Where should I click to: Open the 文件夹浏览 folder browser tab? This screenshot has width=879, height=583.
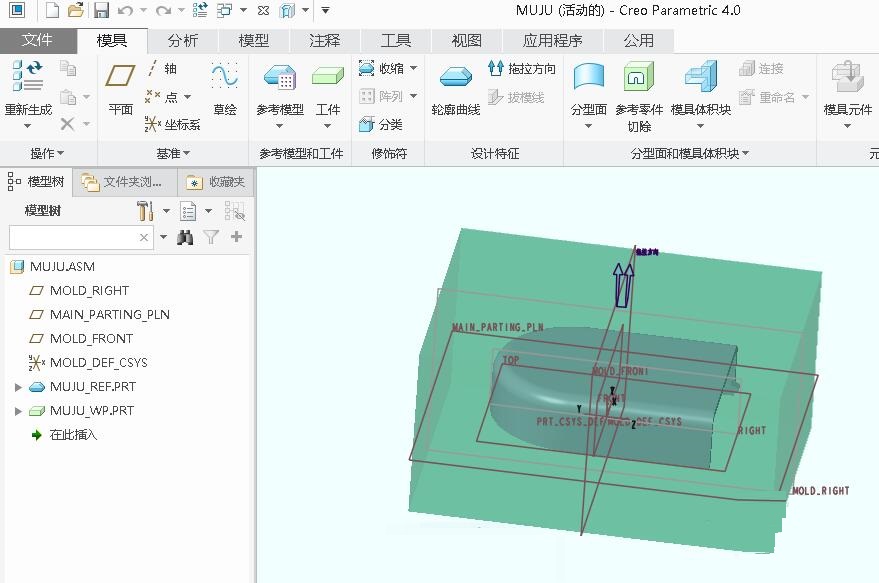(x=125, y=182)
